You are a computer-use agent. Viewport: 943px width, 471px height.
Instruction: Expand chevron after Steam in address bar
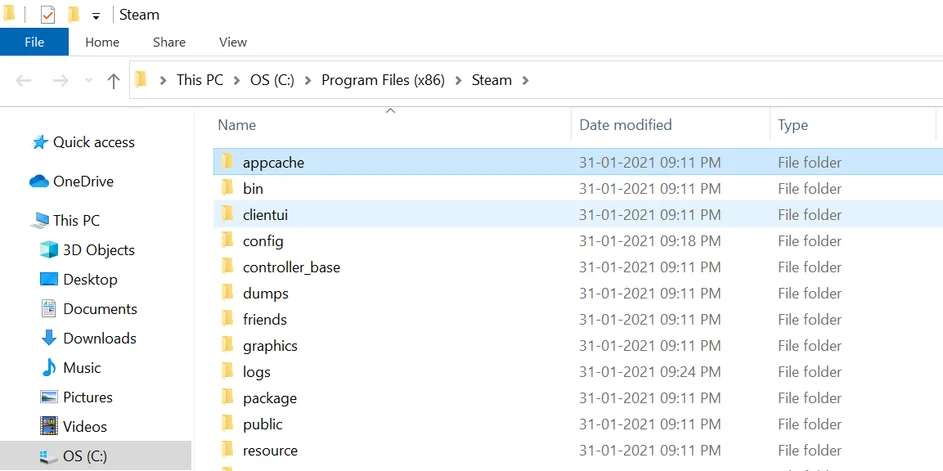[x=526, y=80]
